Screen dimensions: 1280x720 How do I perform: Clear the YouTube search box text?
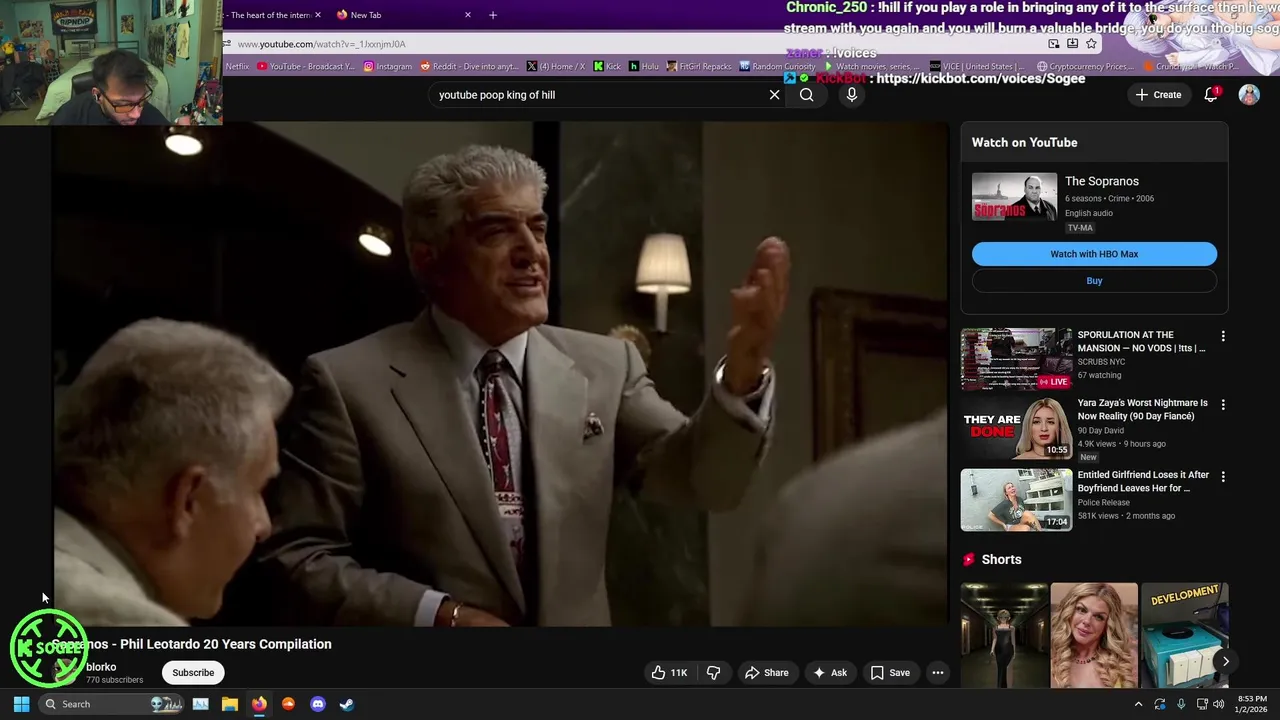tap(774, 95)
